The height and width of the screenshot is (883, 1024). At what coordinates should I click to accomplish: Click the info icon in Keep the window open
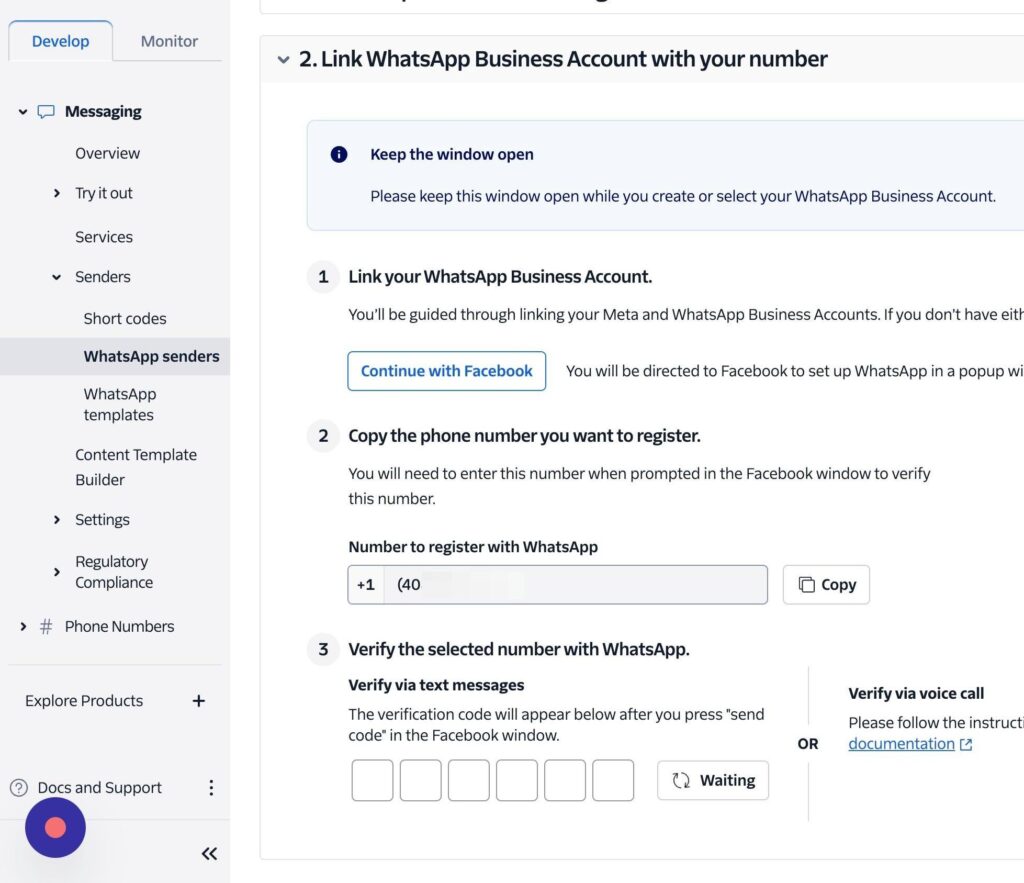point(339,155)
